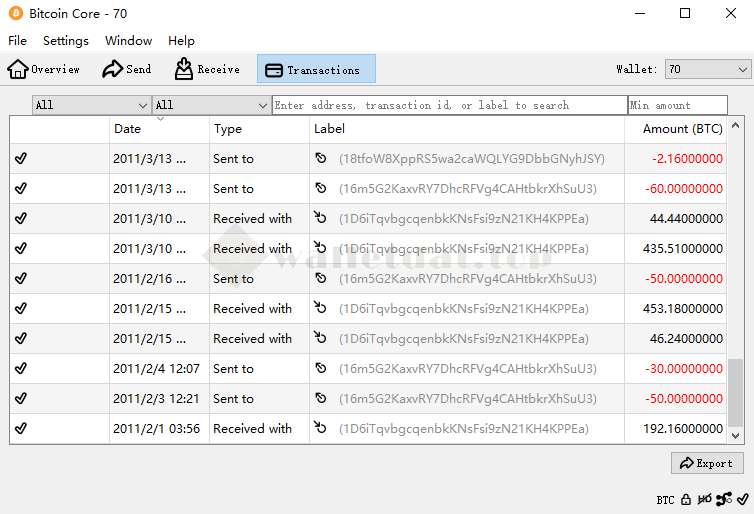Click confirmed checkmark of -2.16 transaction
Image resolution: width=754 pixels, height=514 pixels.
(21, 159)
